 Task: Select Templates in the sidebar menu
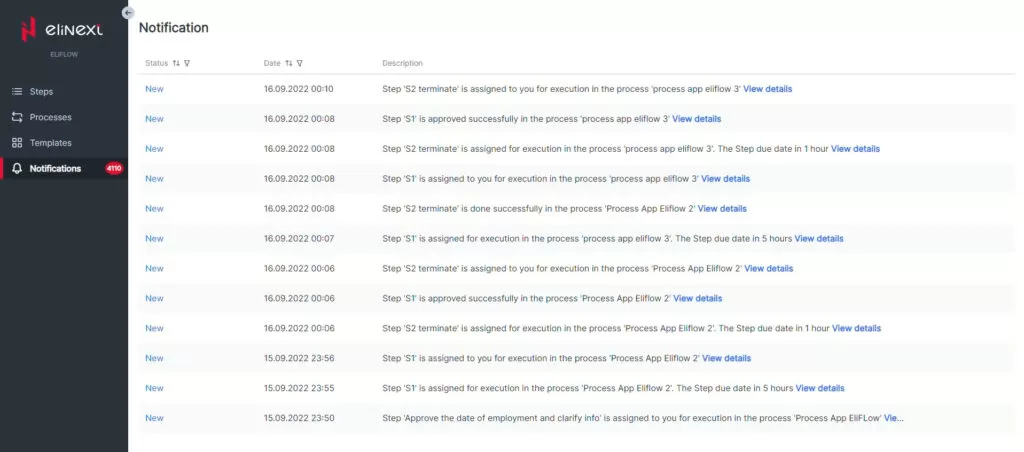pyautogui.click(x=50, y=142)
